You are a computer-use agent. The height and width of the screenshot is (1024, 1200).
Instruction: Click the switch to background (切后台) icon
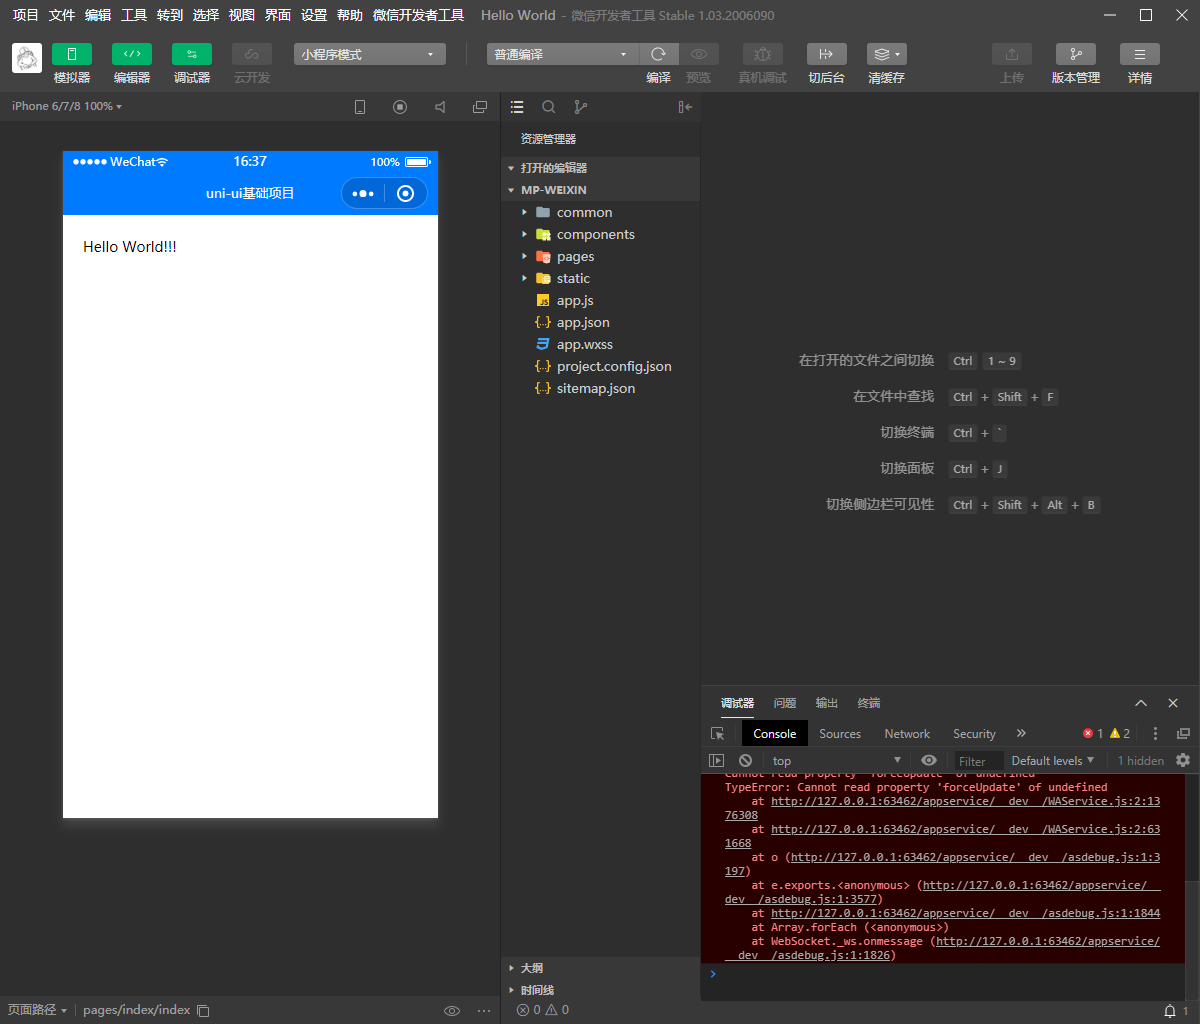827,54
